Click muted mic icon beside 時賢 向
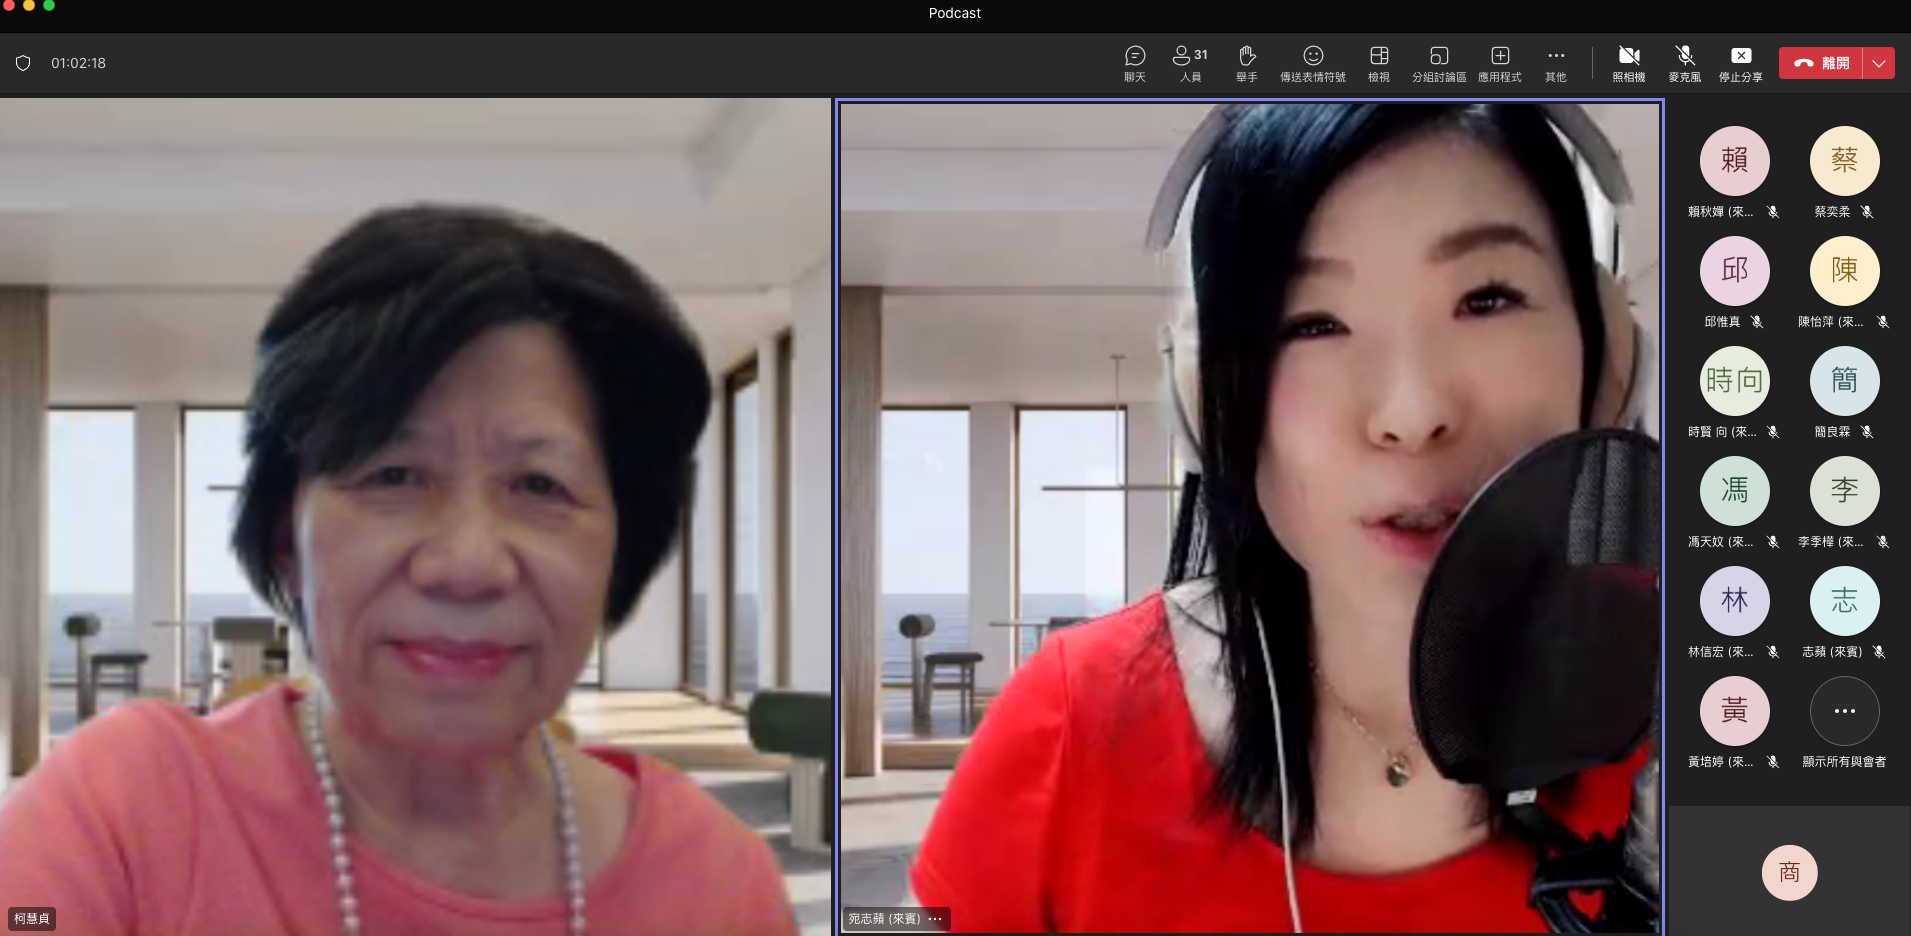 (1773, 432)
